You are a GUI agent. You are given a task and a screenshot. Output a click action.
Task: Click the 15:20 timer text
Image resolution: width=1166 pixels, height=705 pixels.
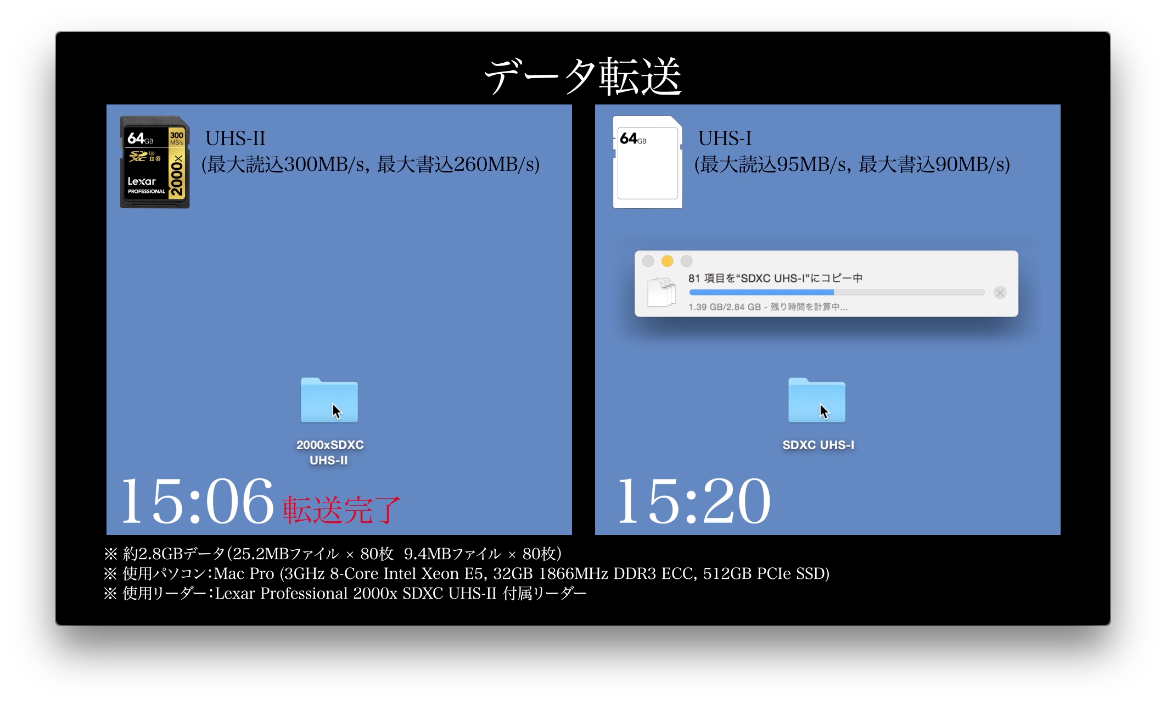click(693, 501)
